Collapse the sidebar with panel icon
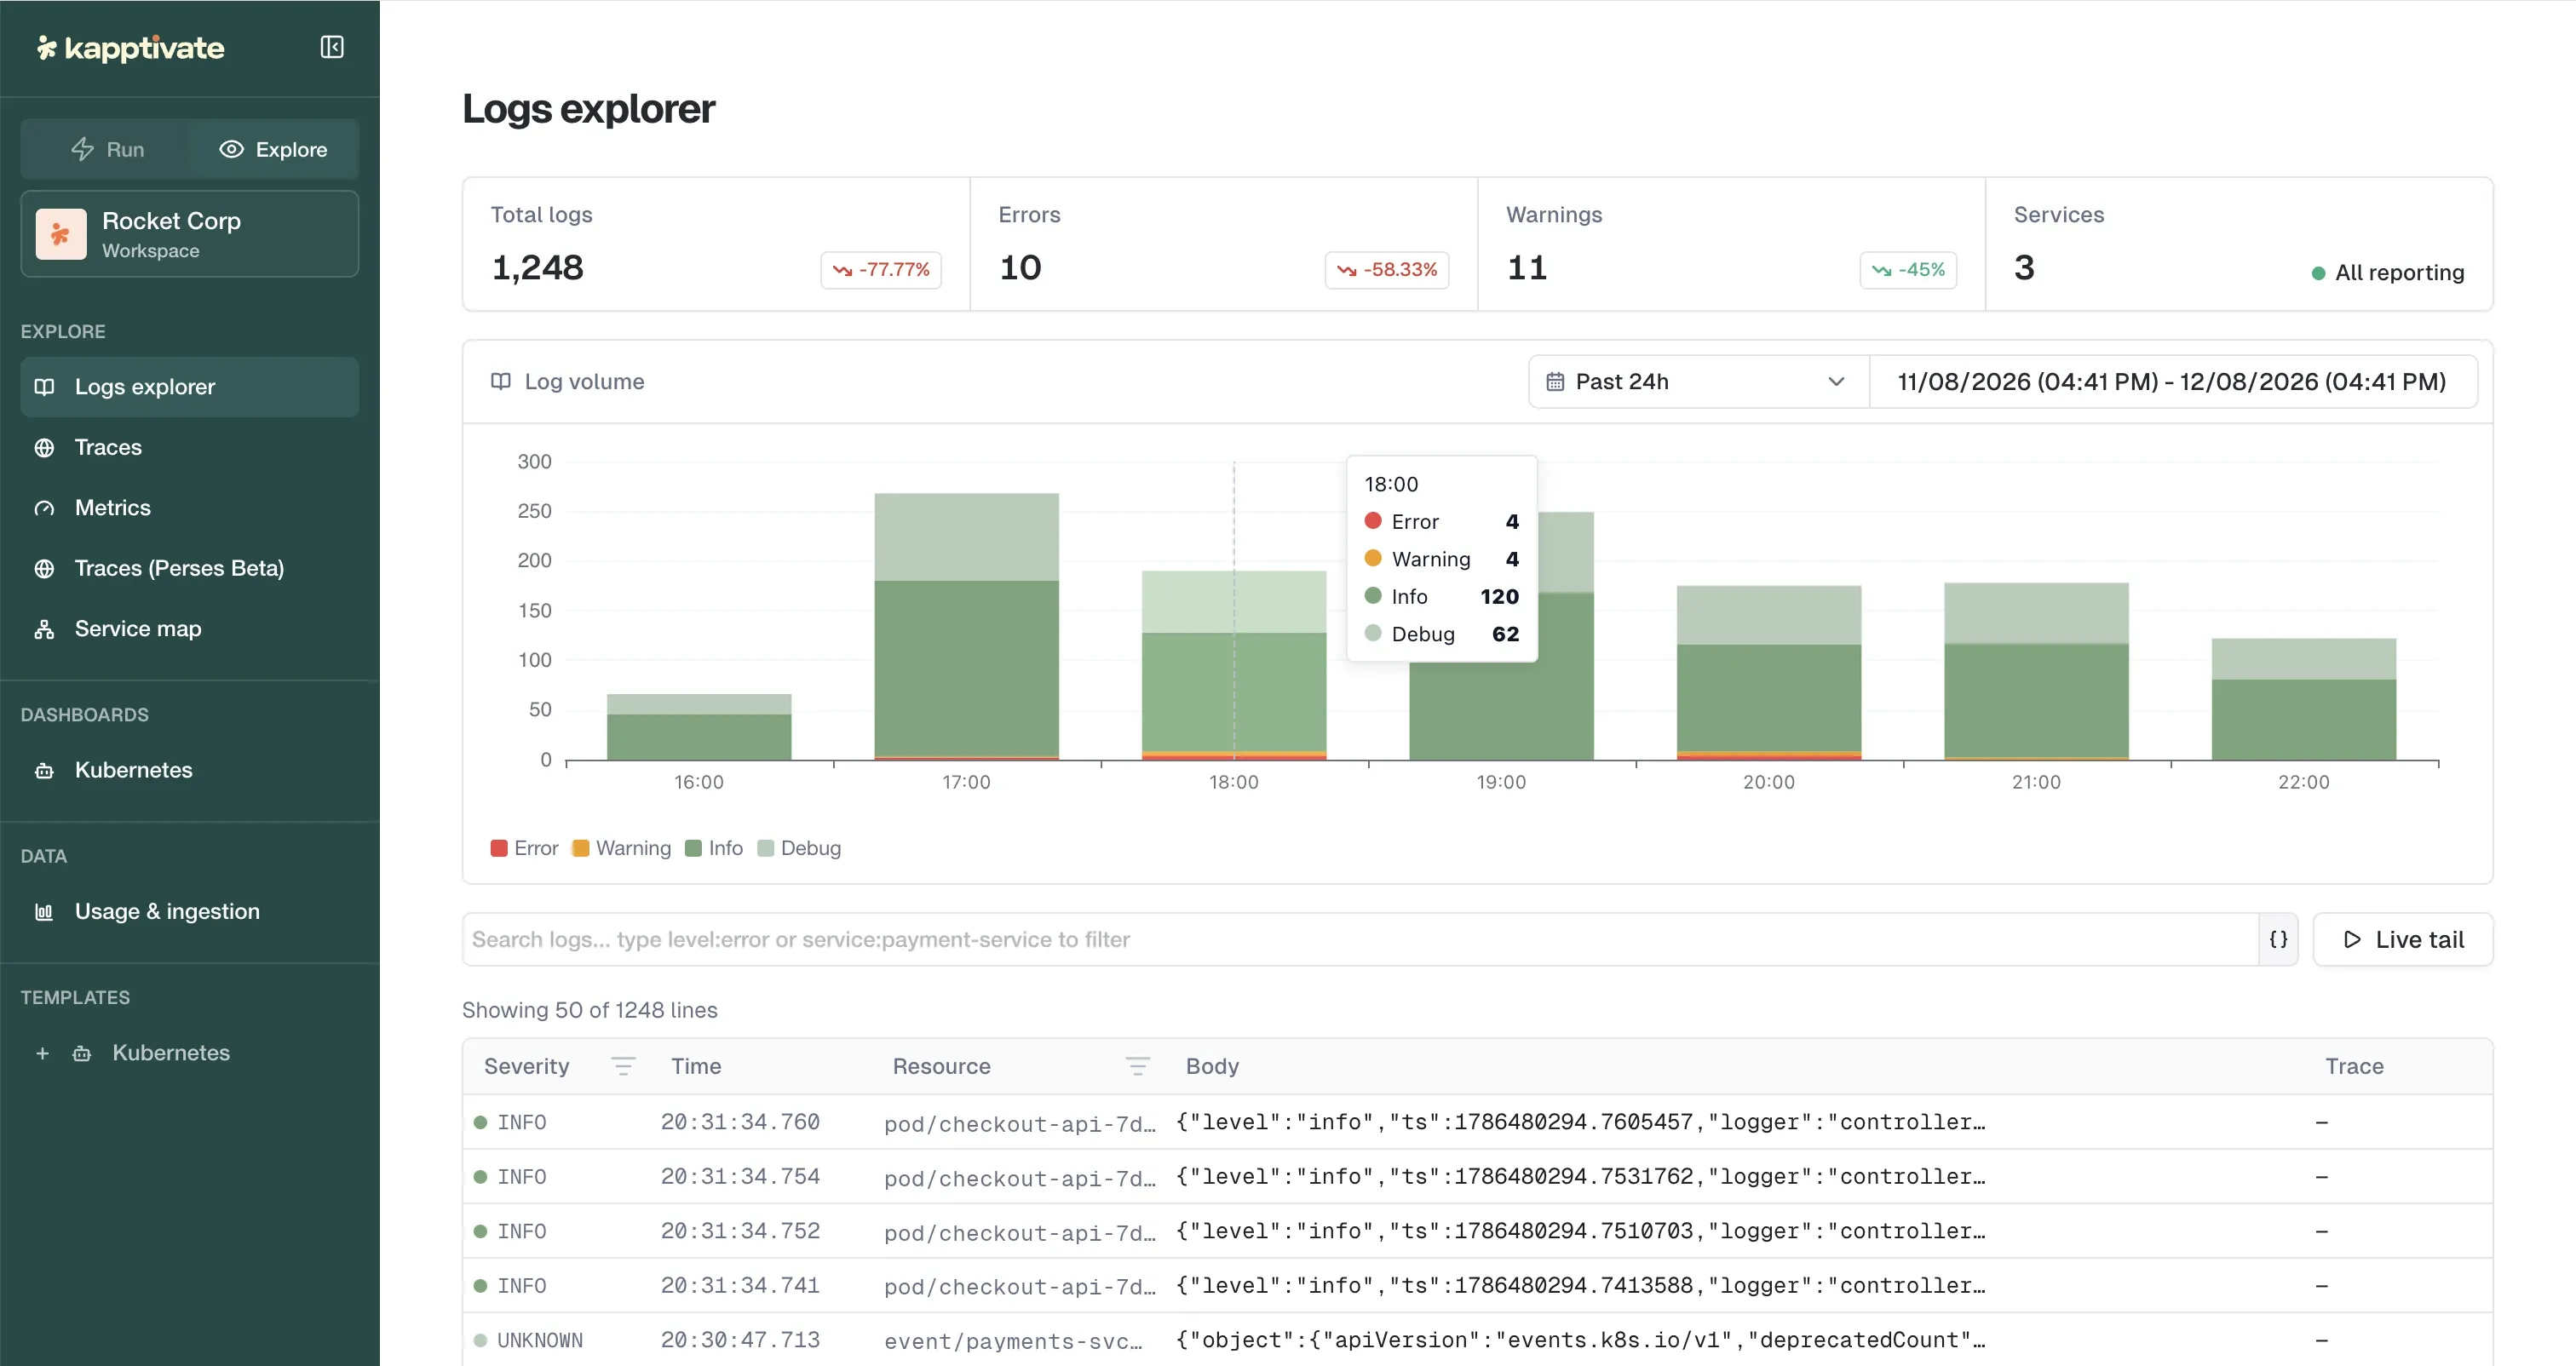The height and width of the screenshot is (1366, 2576). (x=332, y=47)
